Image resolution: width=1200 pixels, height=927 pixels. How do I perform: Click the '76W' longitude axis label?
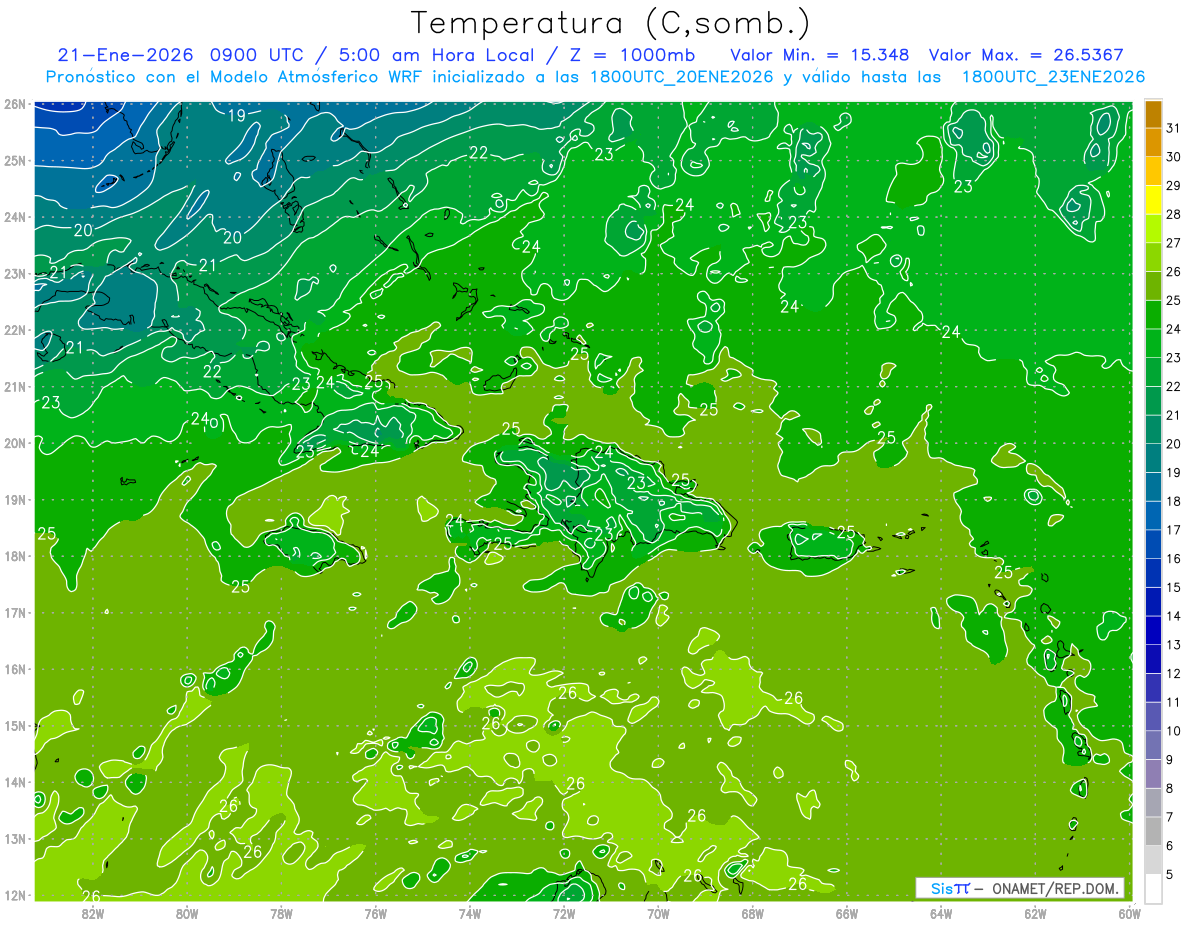pyautogui.click(x=376, y=912)
